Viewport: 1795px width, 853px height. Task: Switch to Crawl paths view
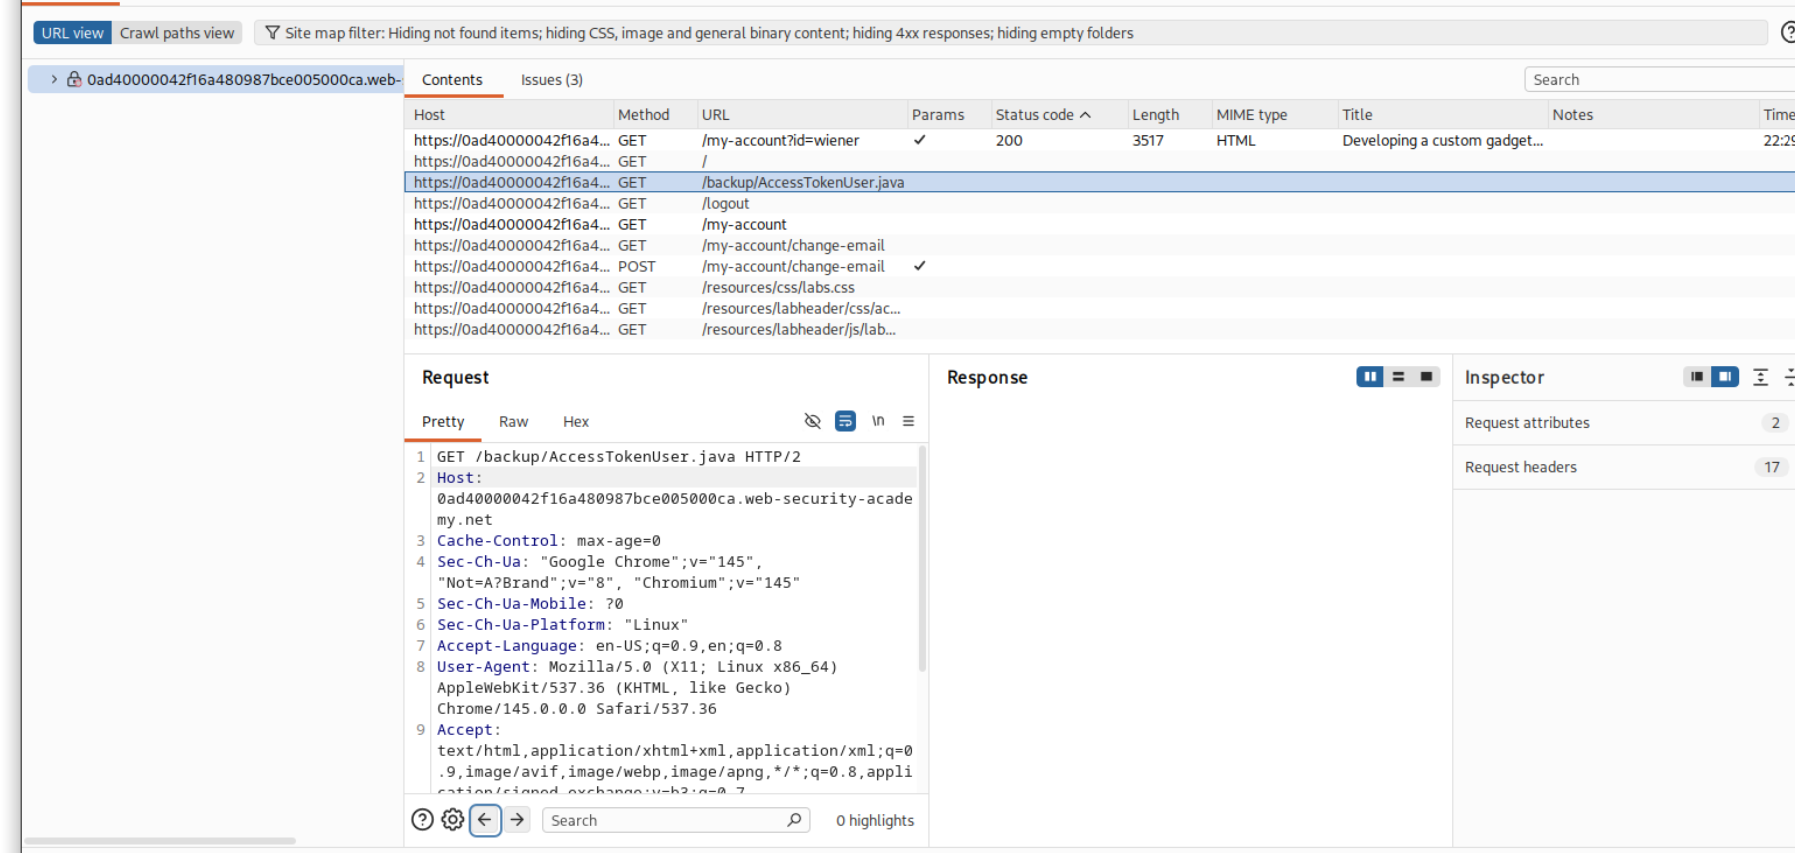[177, 33]
